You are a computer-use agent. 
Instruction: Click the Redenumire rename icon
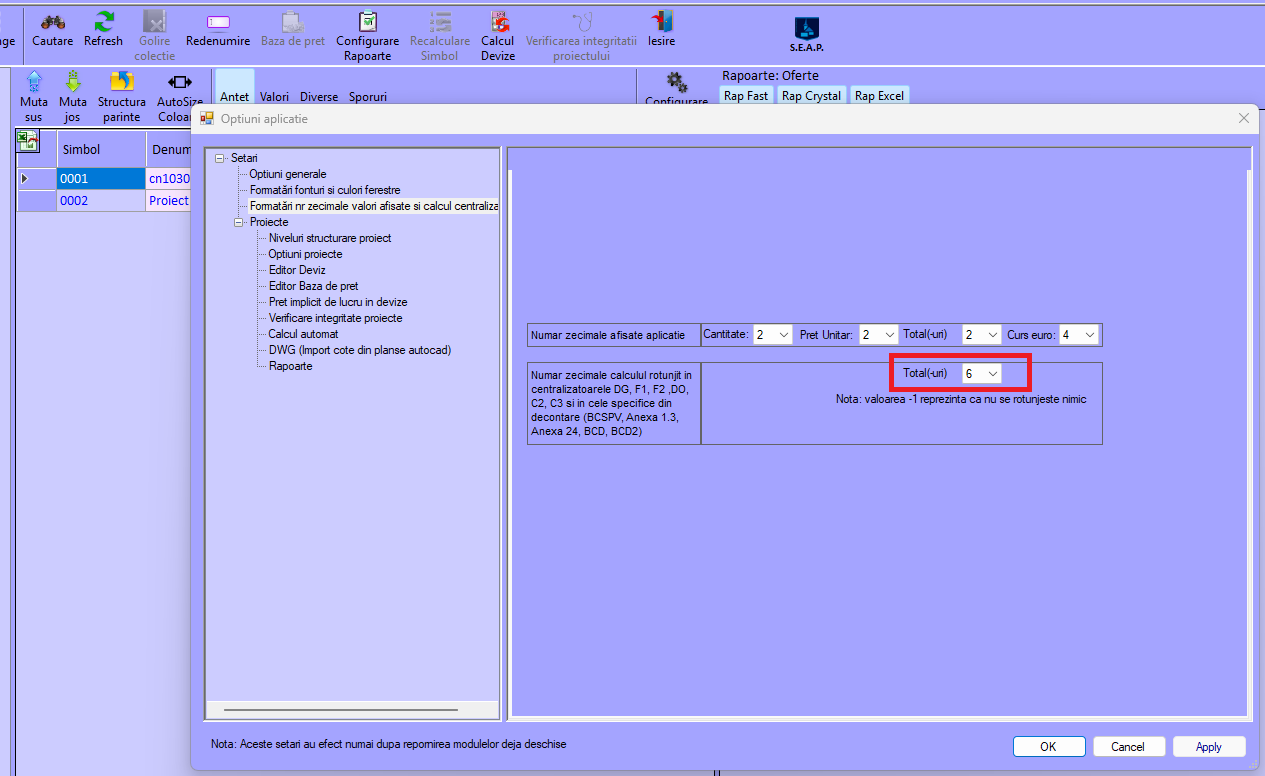(x=218, y=22)
